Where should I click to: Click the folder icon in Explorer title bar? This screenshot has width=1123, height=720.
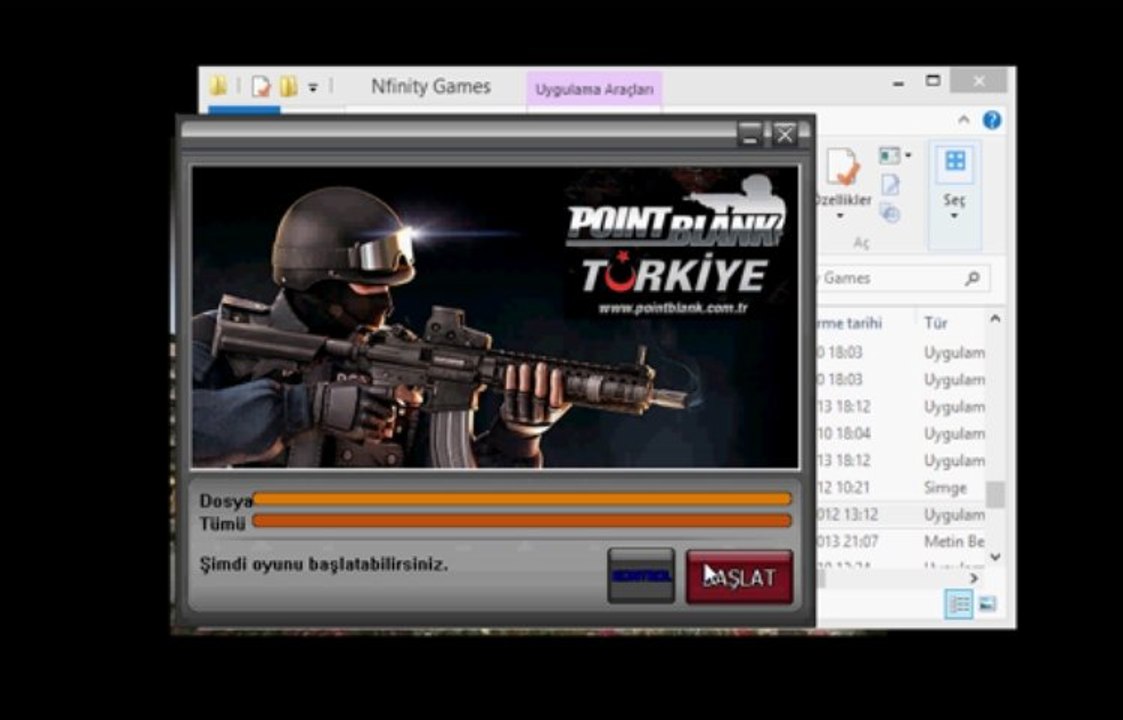tap(218, 87)
